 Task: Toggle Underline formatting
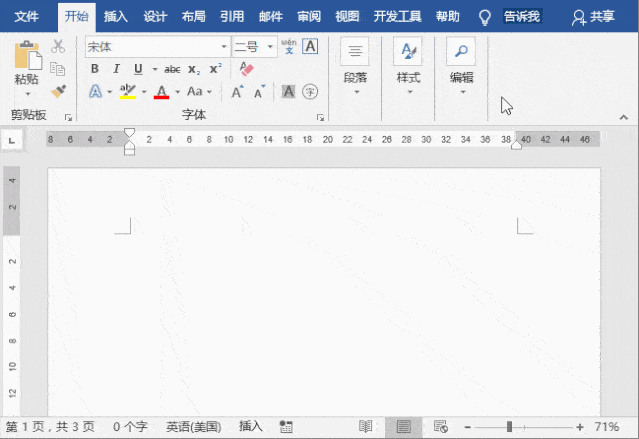[138, 69]
